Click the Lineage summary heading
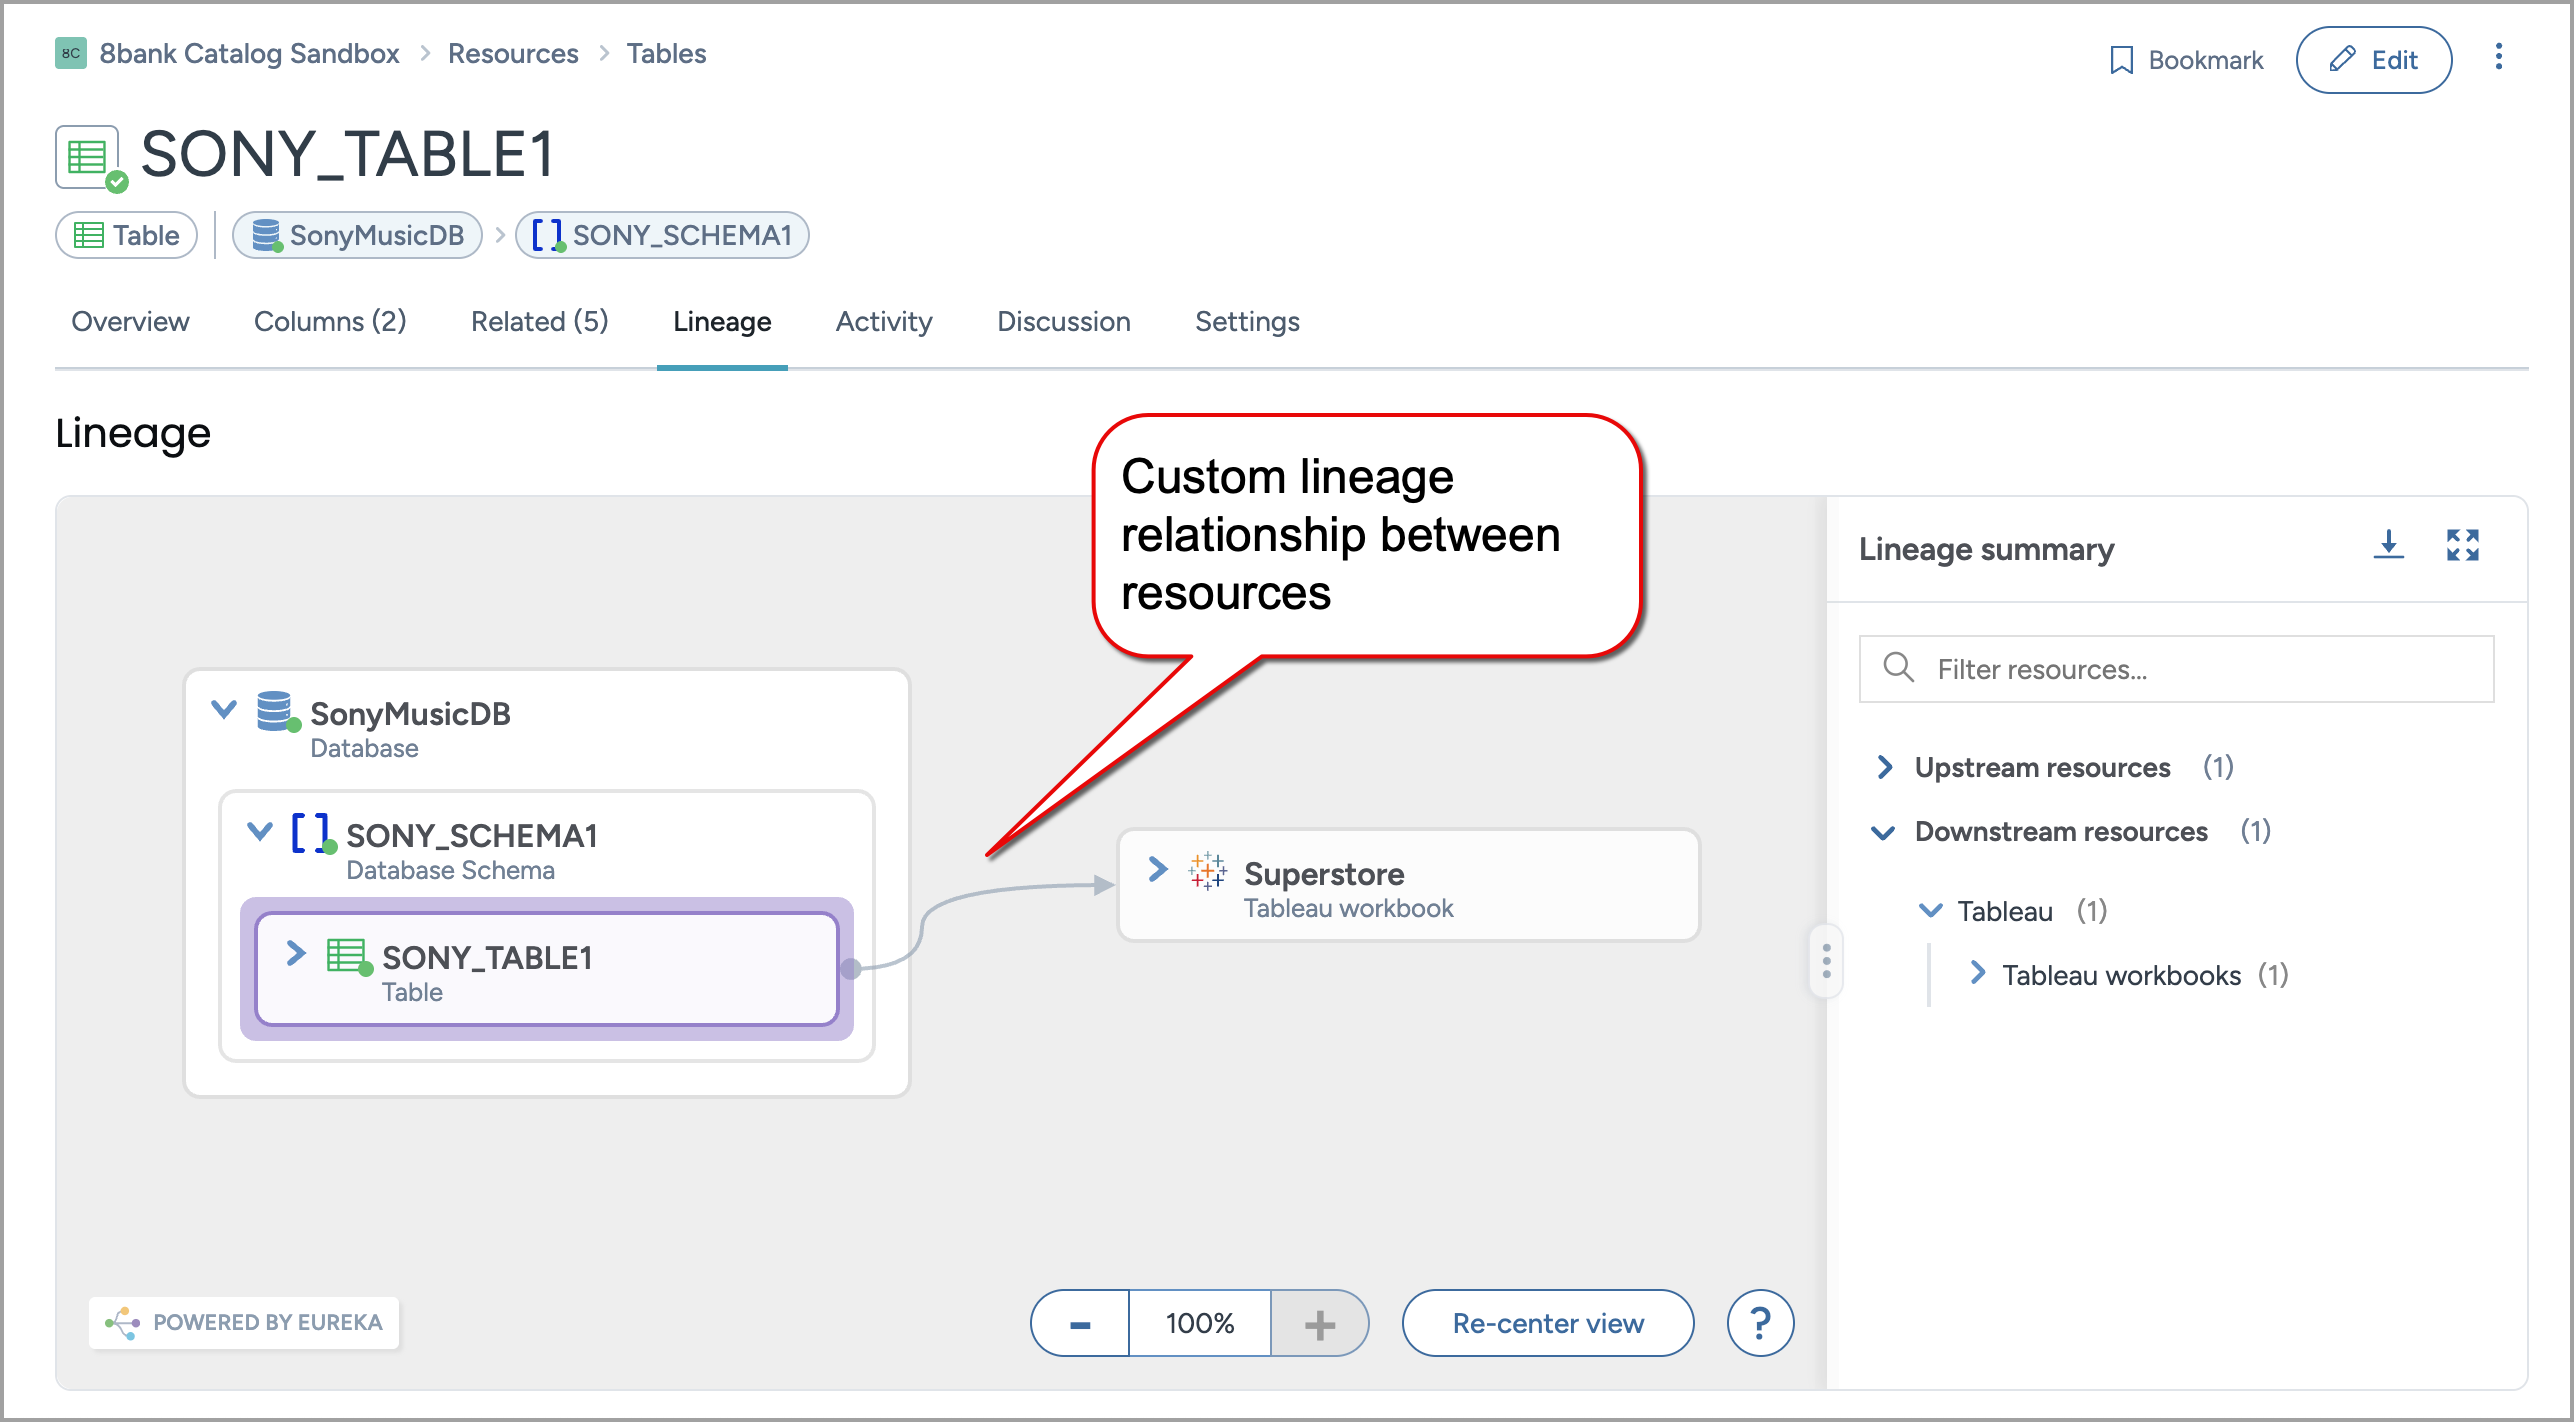 click(1986, 549)
